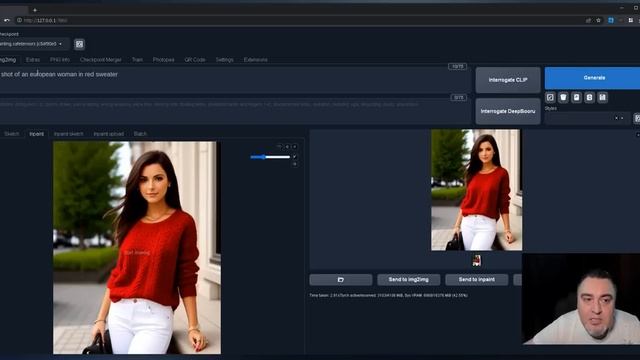Click the show extra networks card icon

tap(576, 97)
